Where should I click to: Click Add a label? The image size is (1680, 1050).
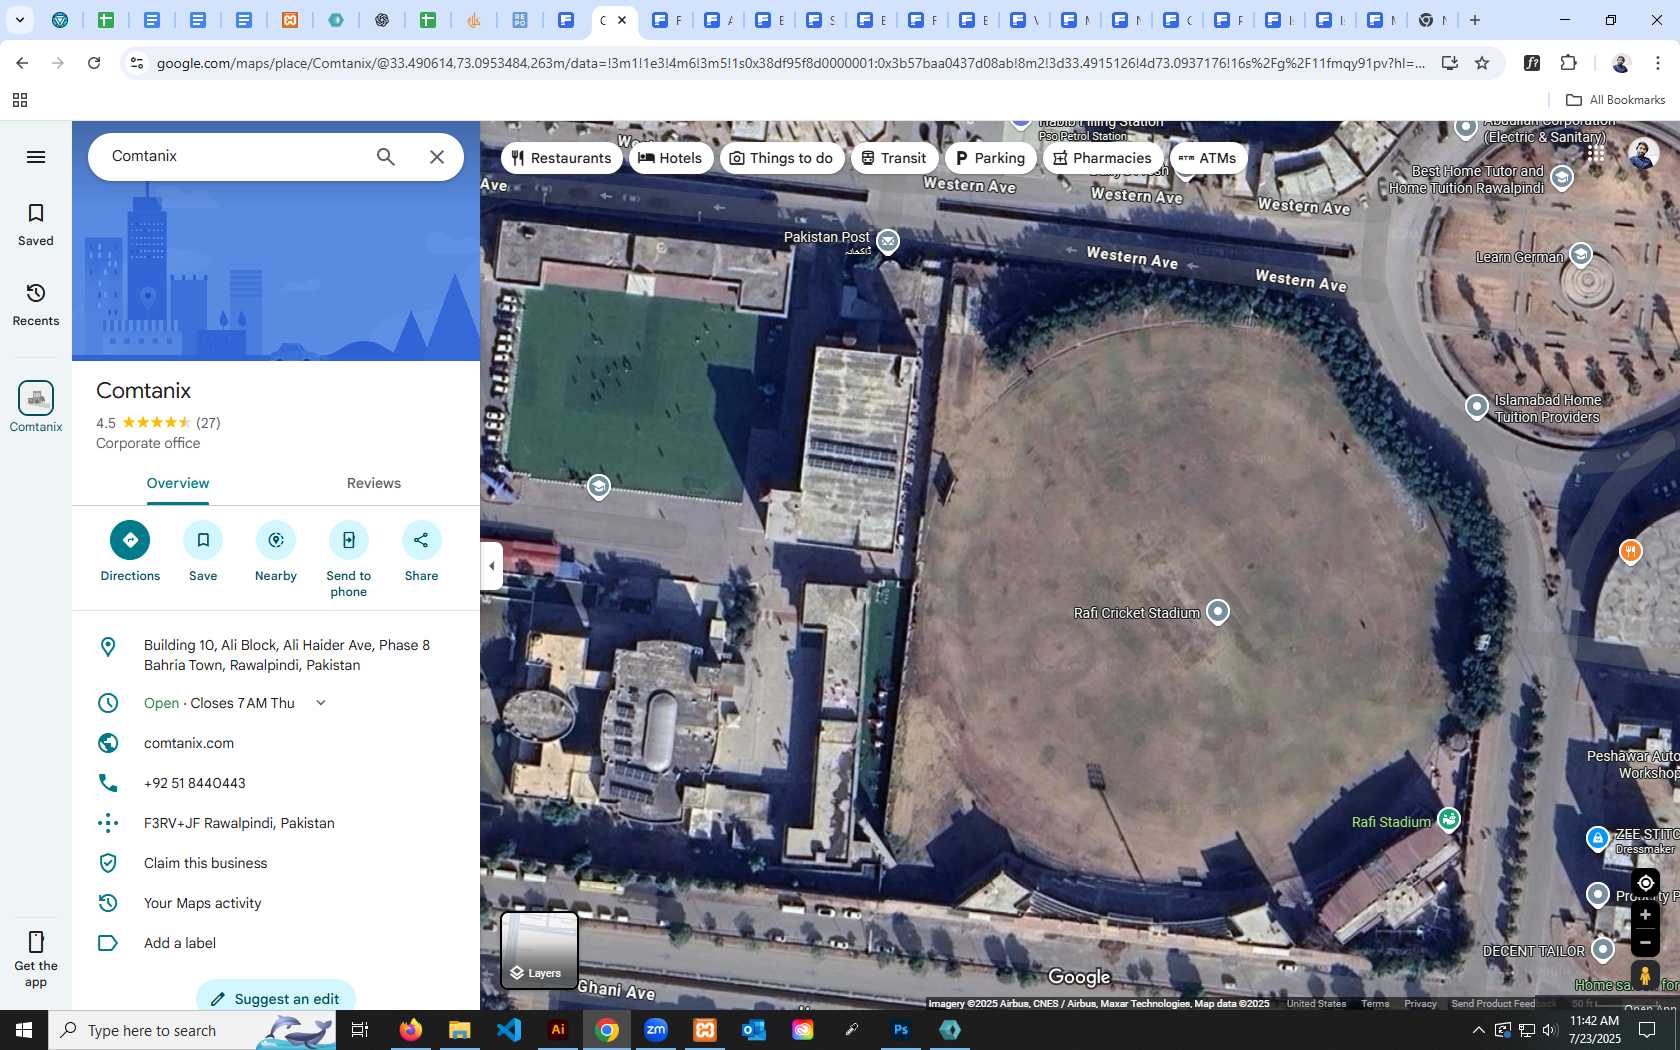click(180, 943)
